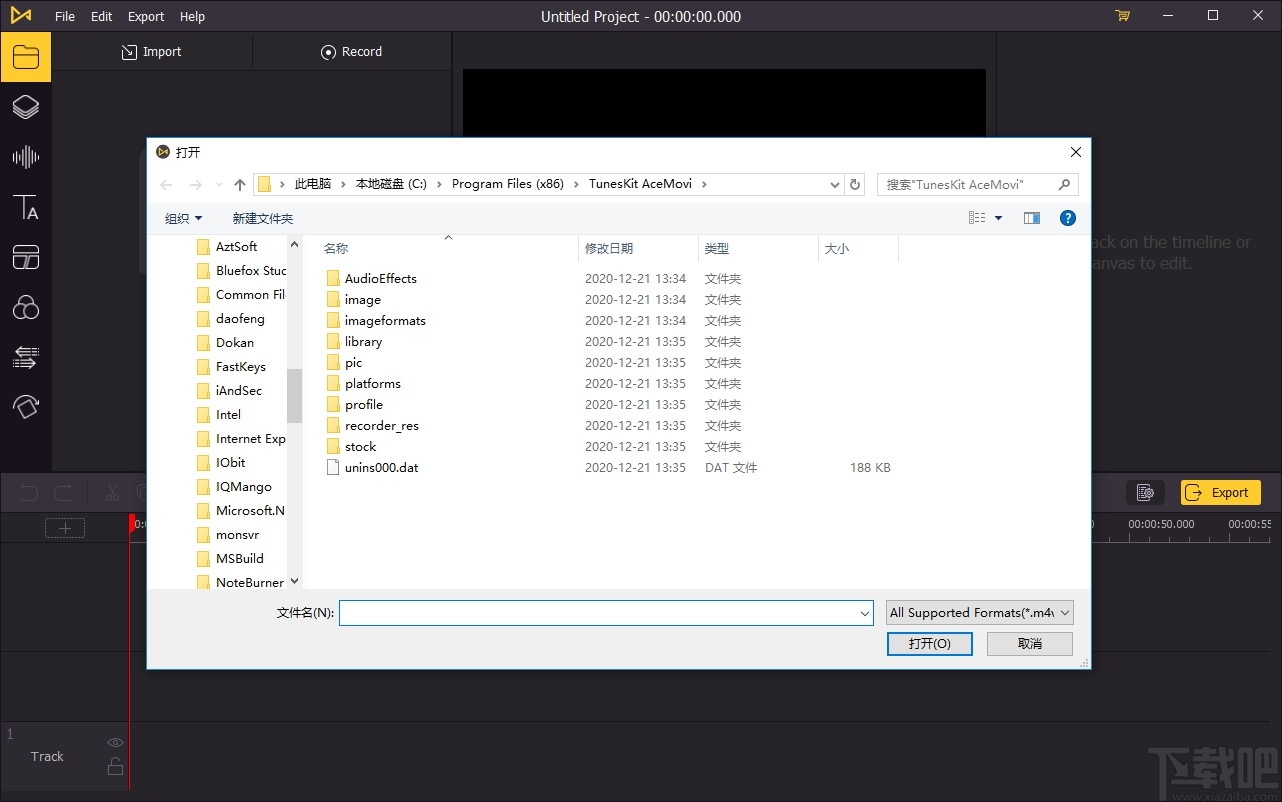
Task: Open the All Supported Formats dropdown
Action: [x=978, y=612]
